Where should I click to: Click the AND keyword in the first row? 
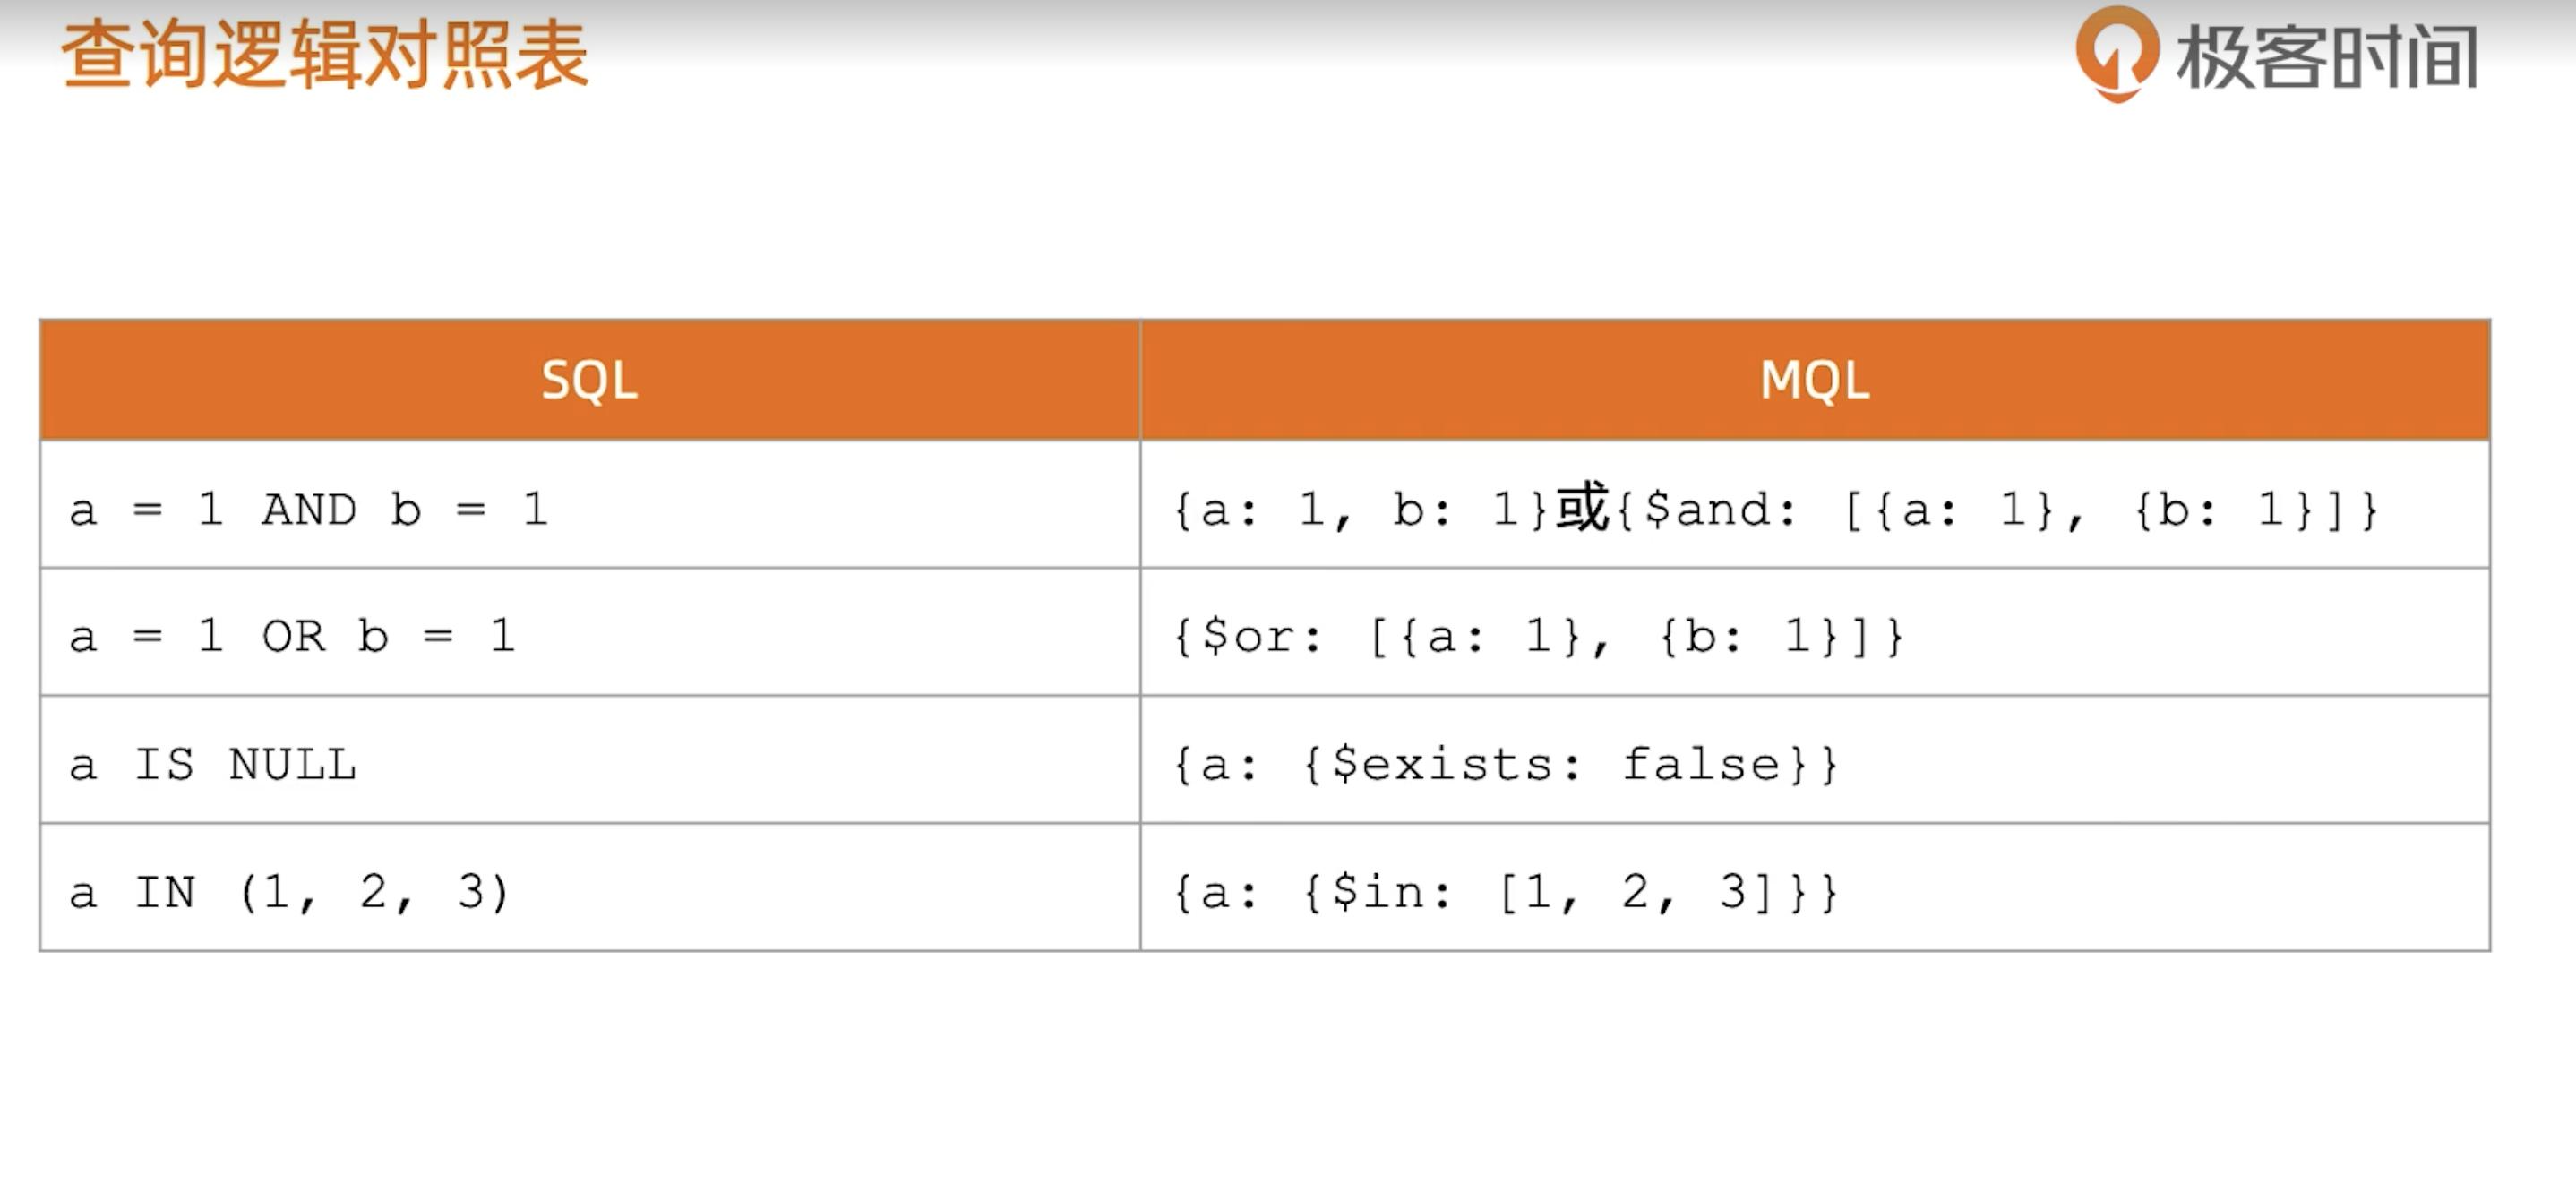point(309,509)
